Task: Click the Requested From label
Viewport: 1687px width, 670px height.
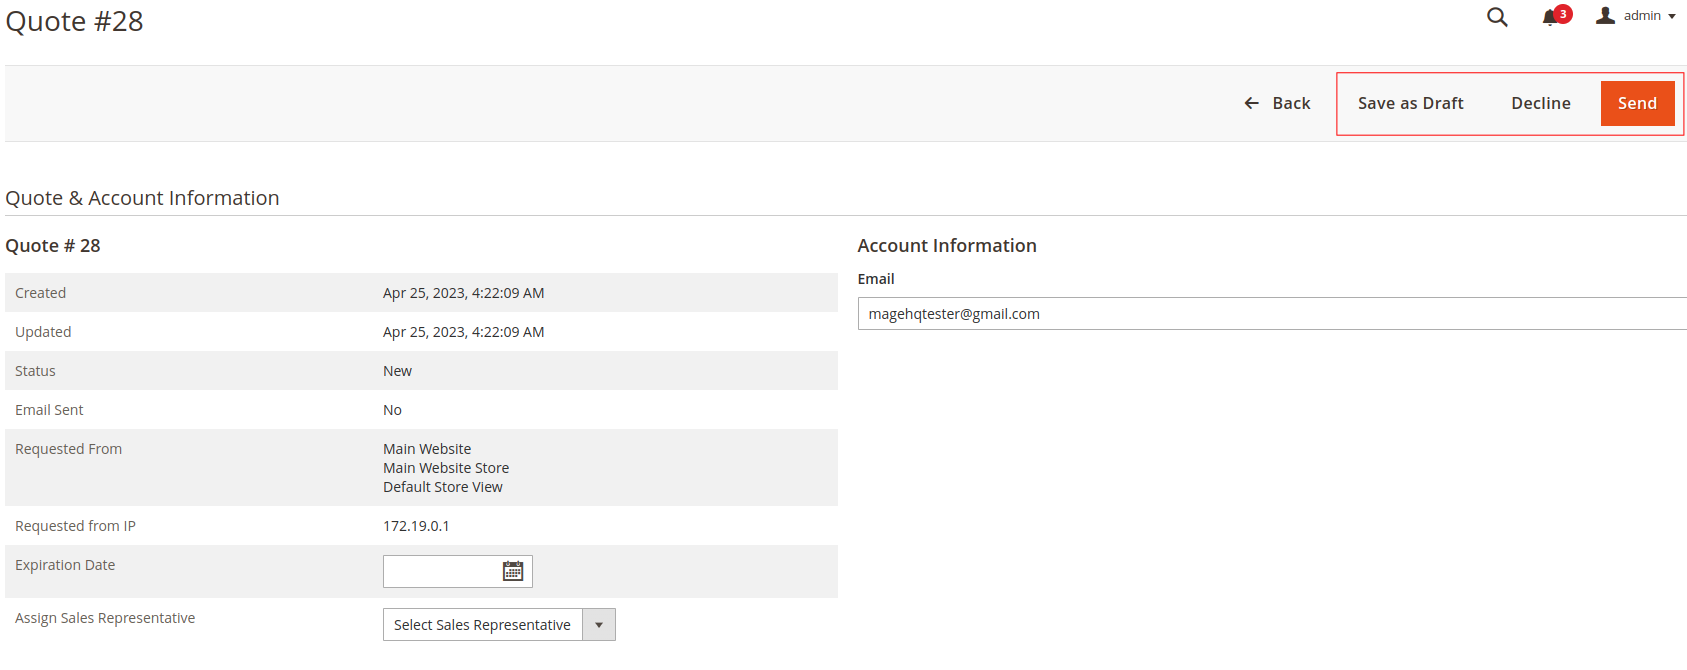Action: 68,449
